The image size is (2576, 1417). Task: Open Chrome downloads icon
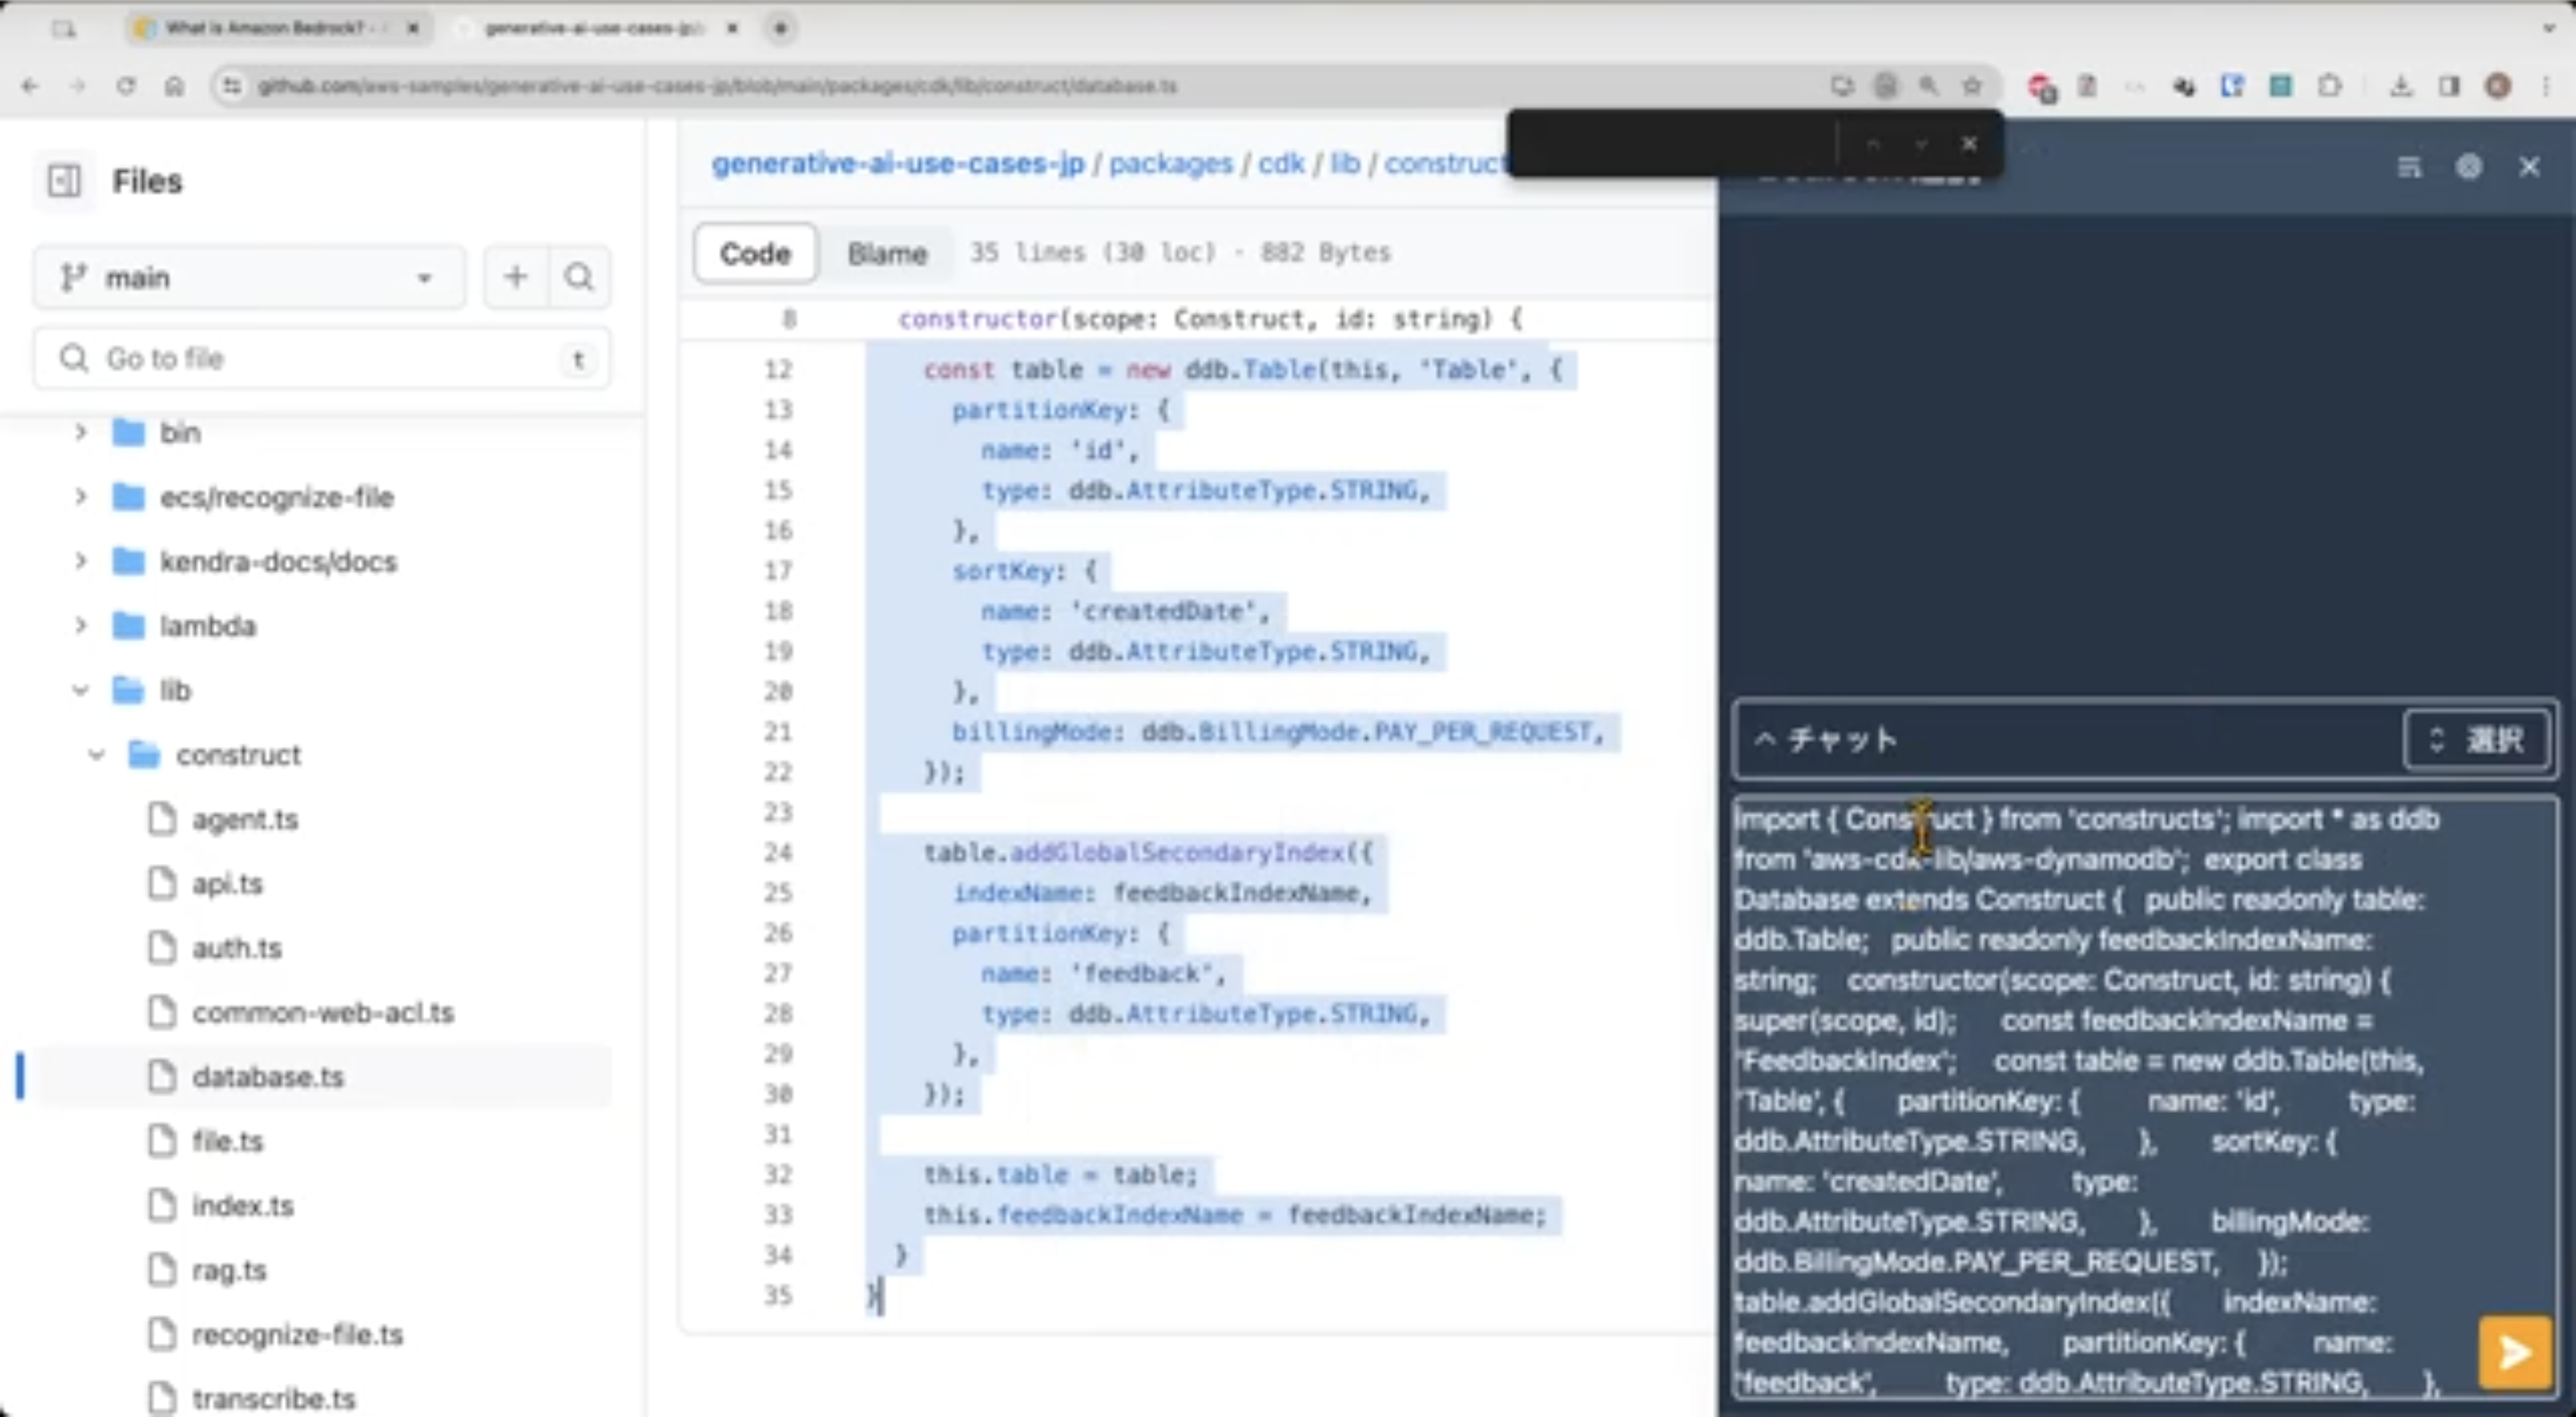(2401, 86)
